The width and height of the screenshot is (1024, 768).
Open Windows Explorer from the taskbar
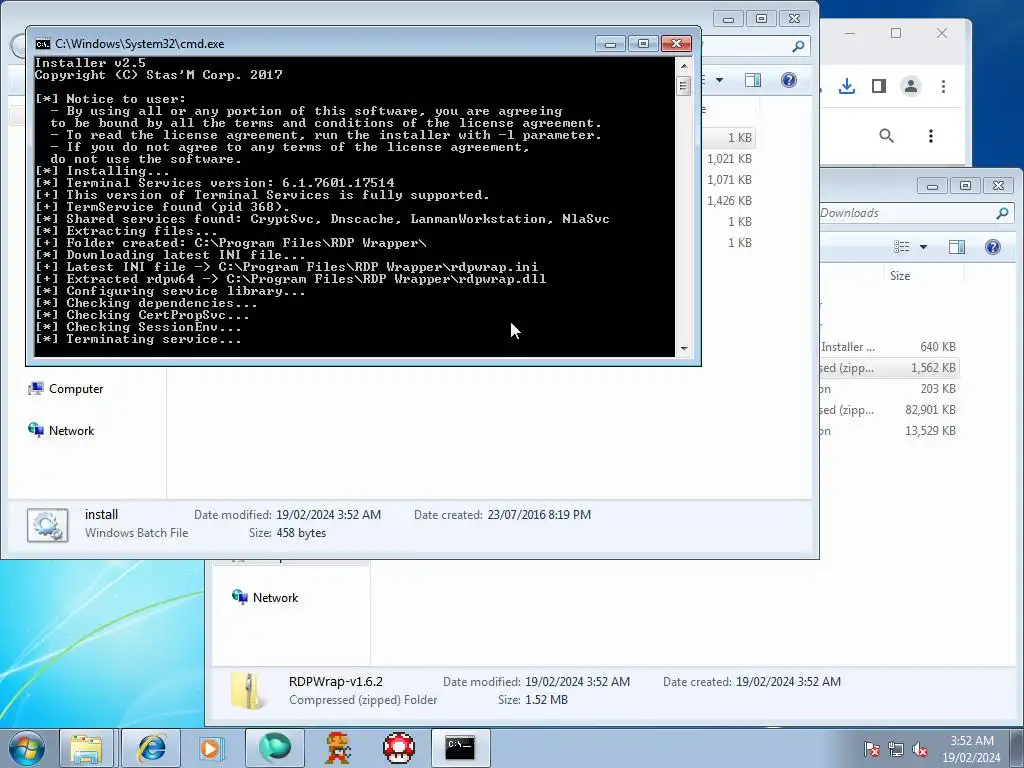pos(86,748)
